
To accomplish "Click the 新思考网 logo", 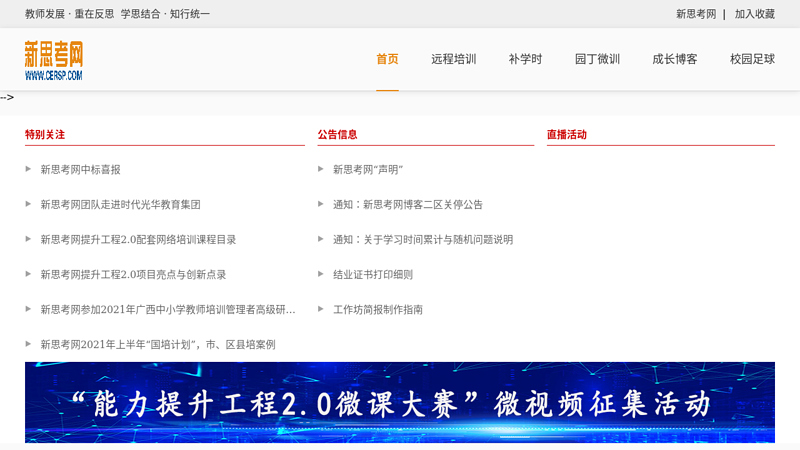I will click(54, 61).
